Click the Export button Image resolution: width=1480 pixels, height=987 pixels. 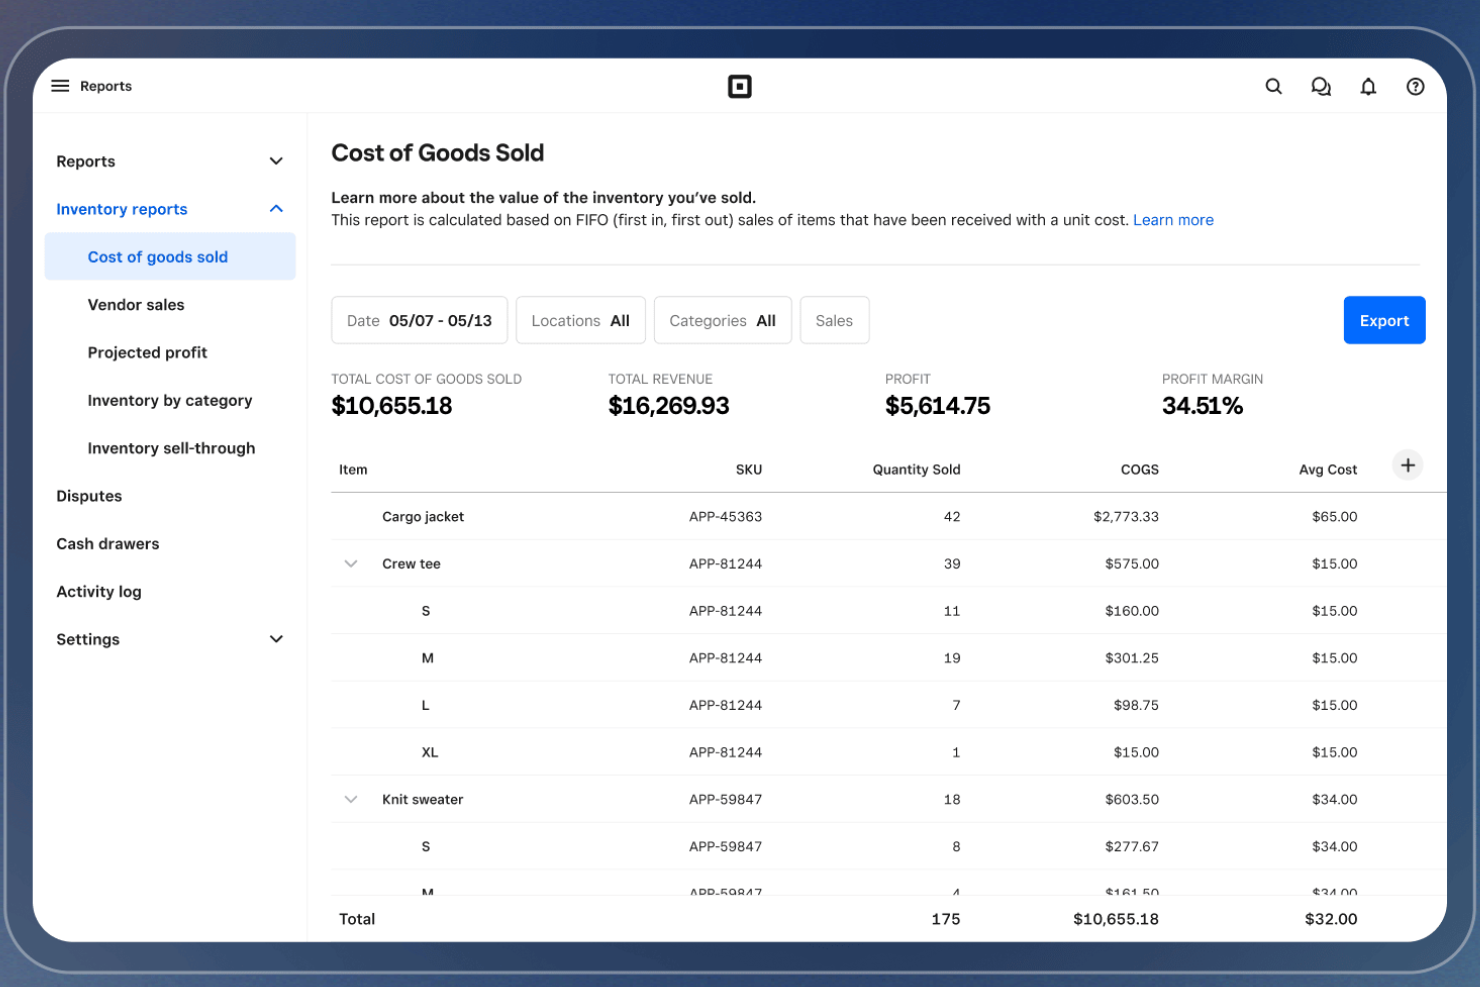(x=1384, y=320)
